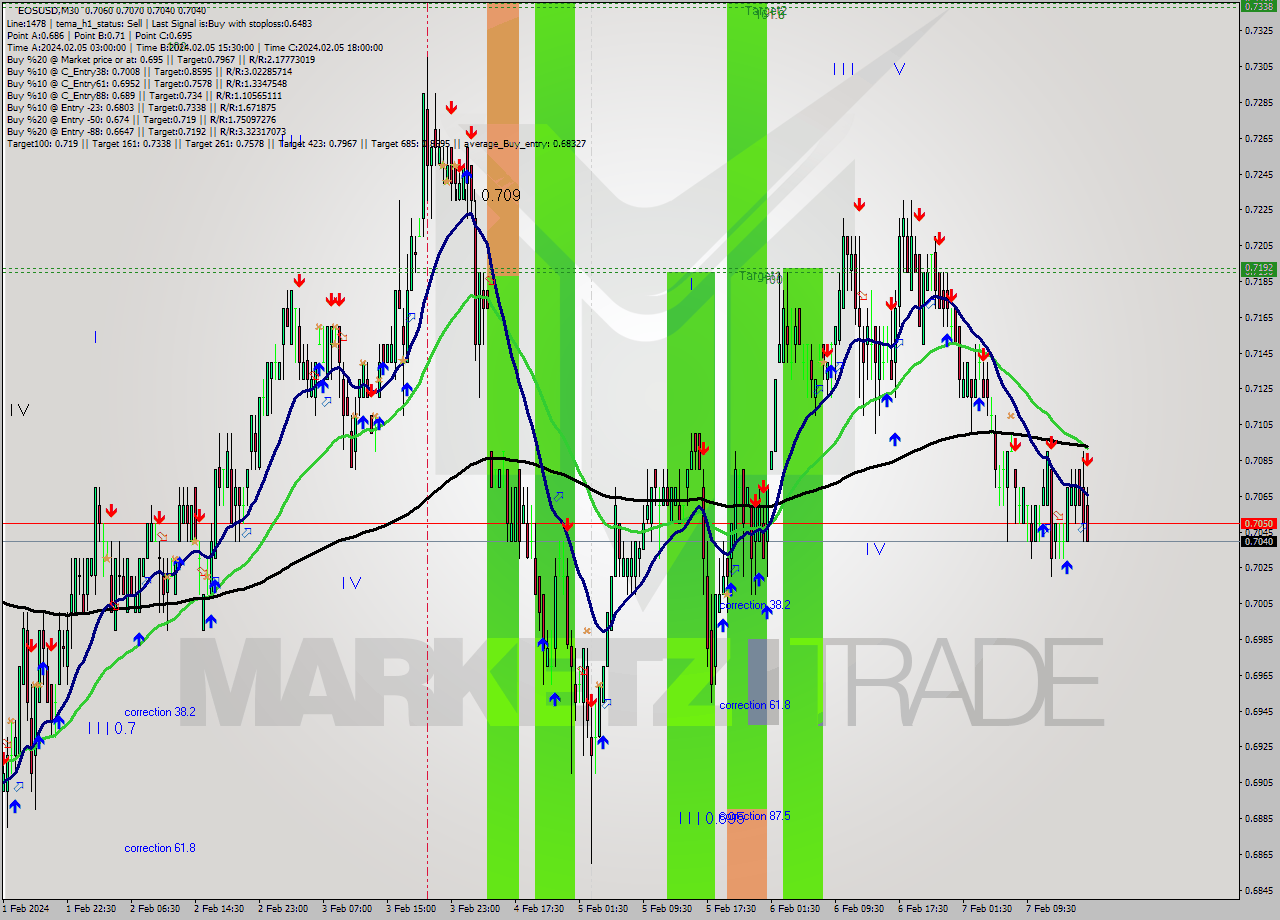Click the 0.7005 price axis label
The width and height of the screenshot is (1280, 920).
[x=1259, y=603]
